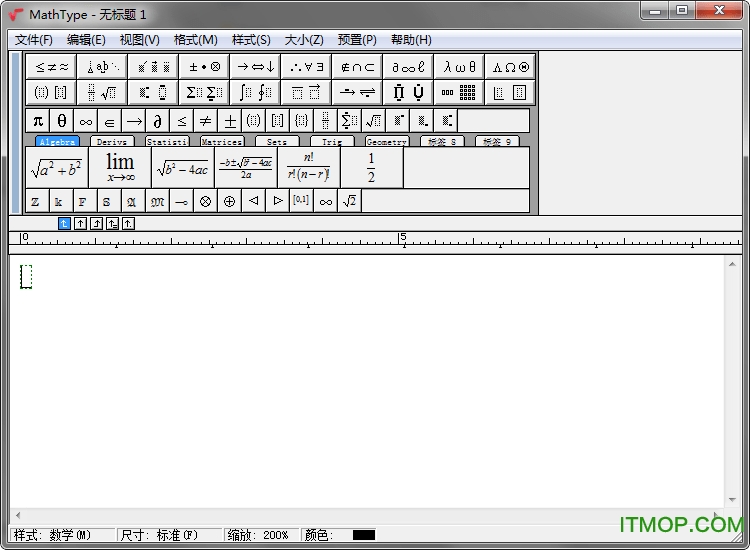The height and width of the screenshot is (550, 750).
Task: Insert the quadratic formula expression
Action: [x=246, y=168]
